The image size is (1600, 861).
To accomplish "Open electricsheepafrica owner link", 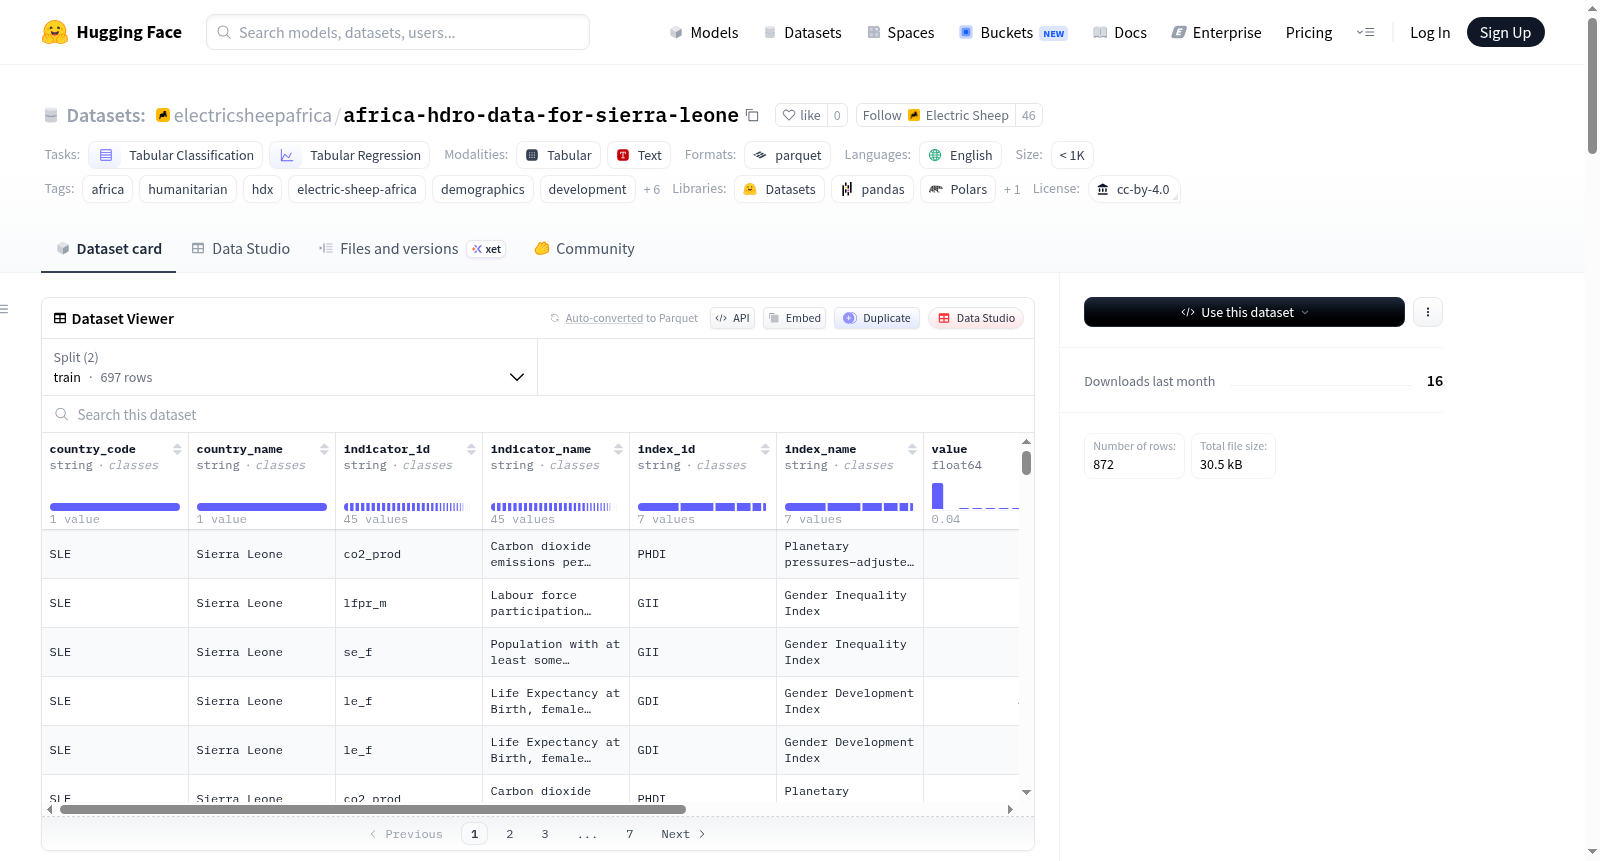I will tap(252, 115).
